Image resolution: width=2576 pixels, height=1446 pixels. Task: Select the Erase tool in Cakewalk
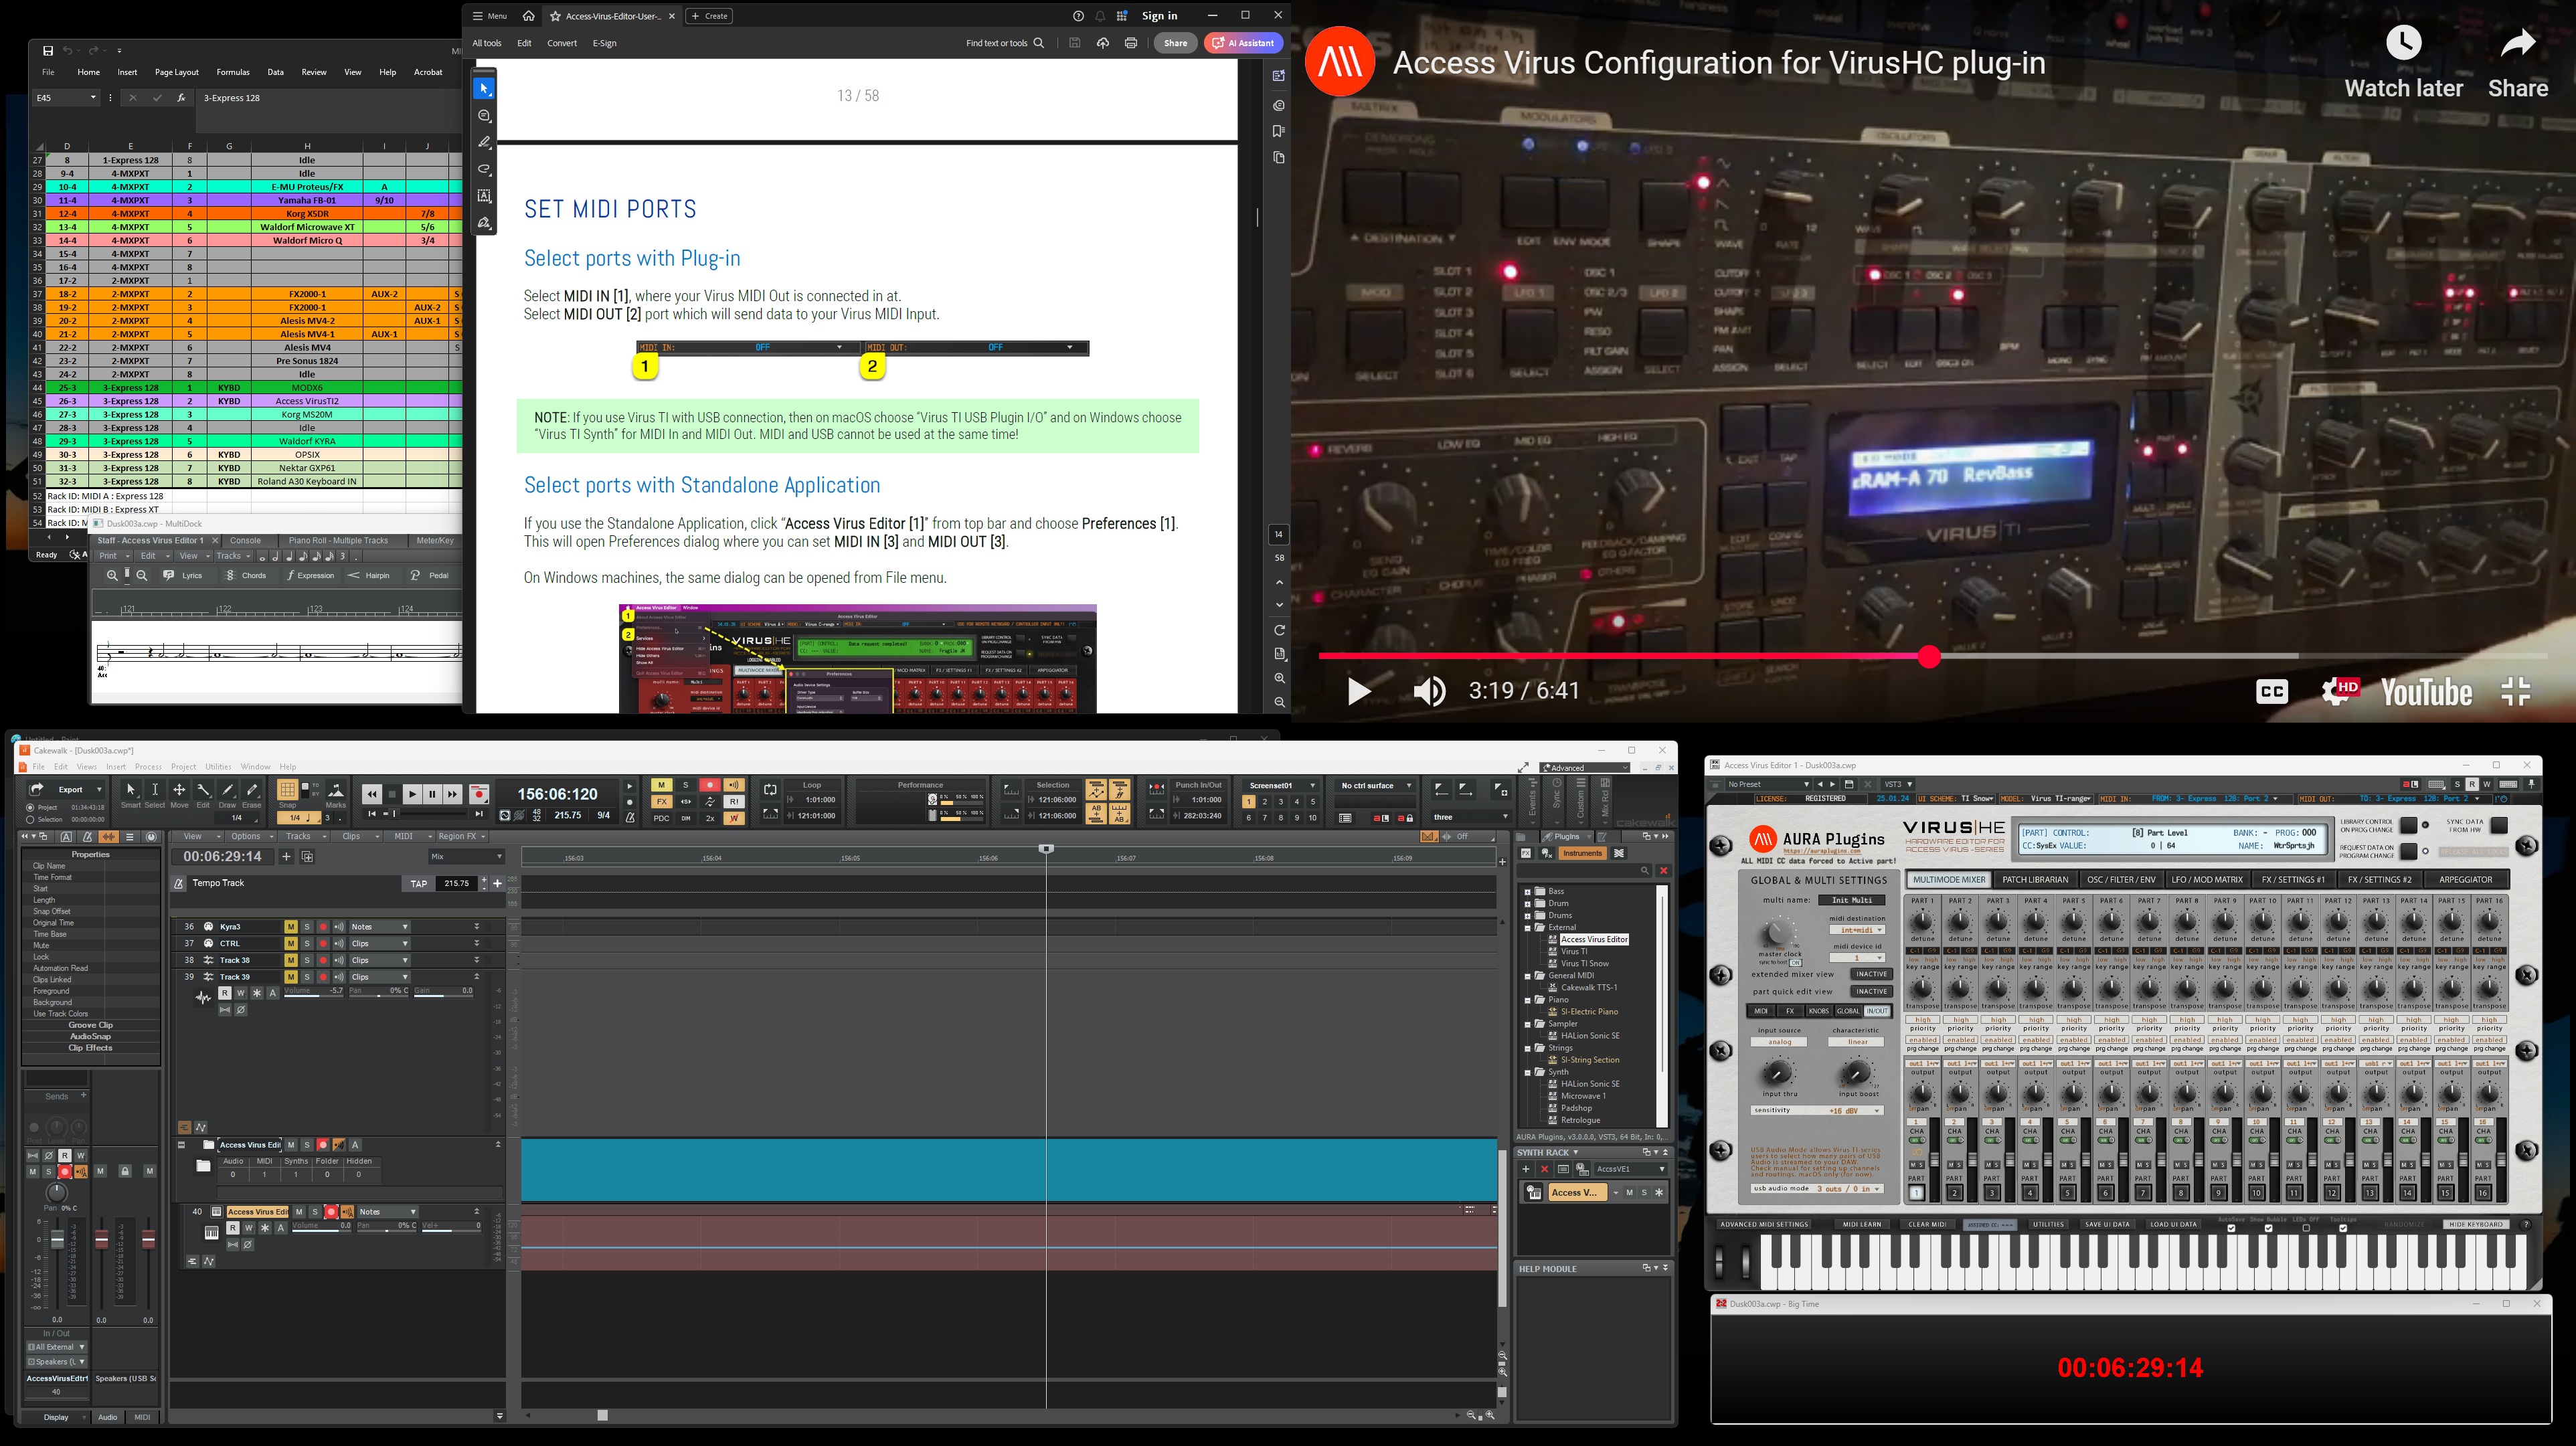click(x=252, y=791)
